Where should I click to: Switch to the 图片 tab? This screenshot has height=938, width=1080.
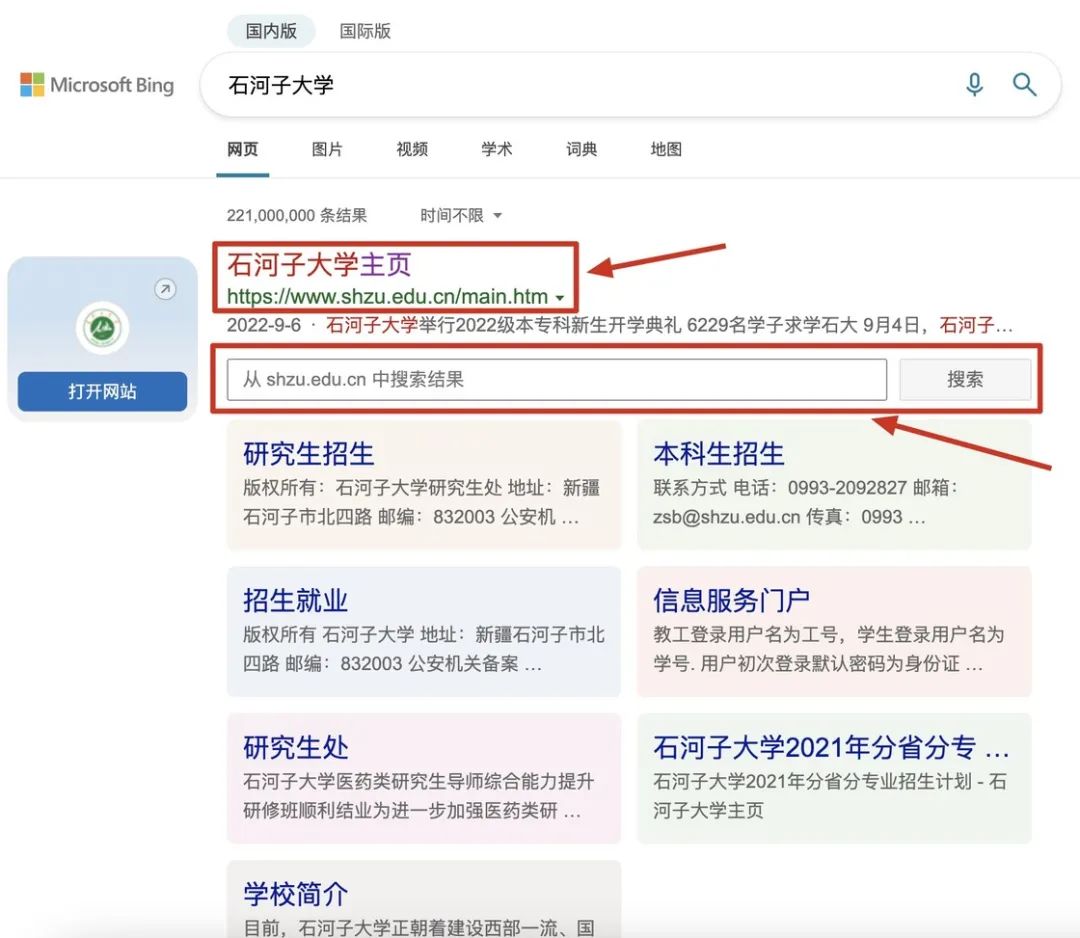pos(327,149)
